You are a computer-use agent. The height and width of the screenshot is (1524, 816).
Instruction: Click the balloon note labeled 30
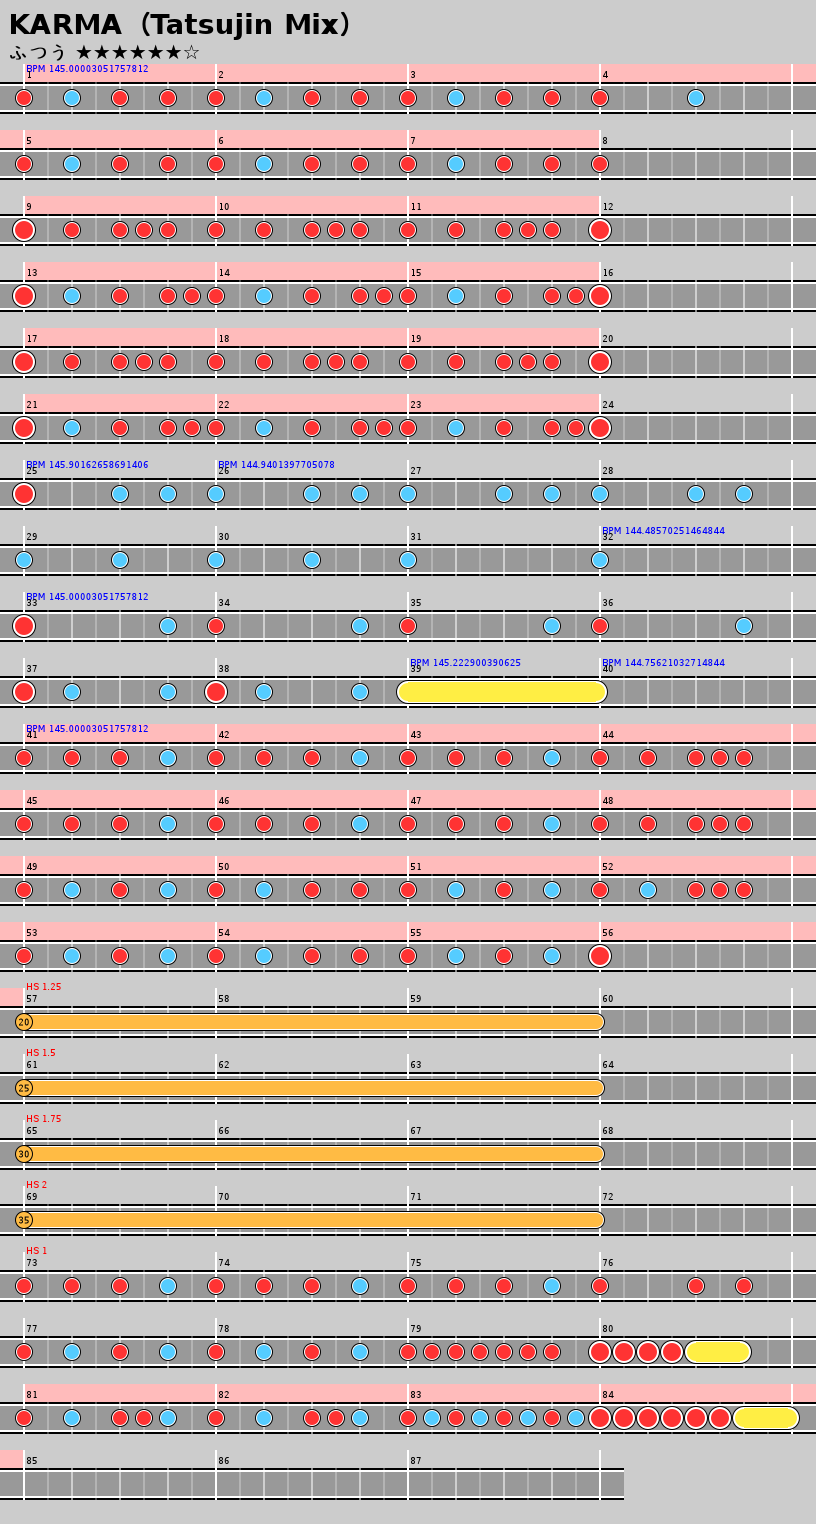pos(24,1154)
